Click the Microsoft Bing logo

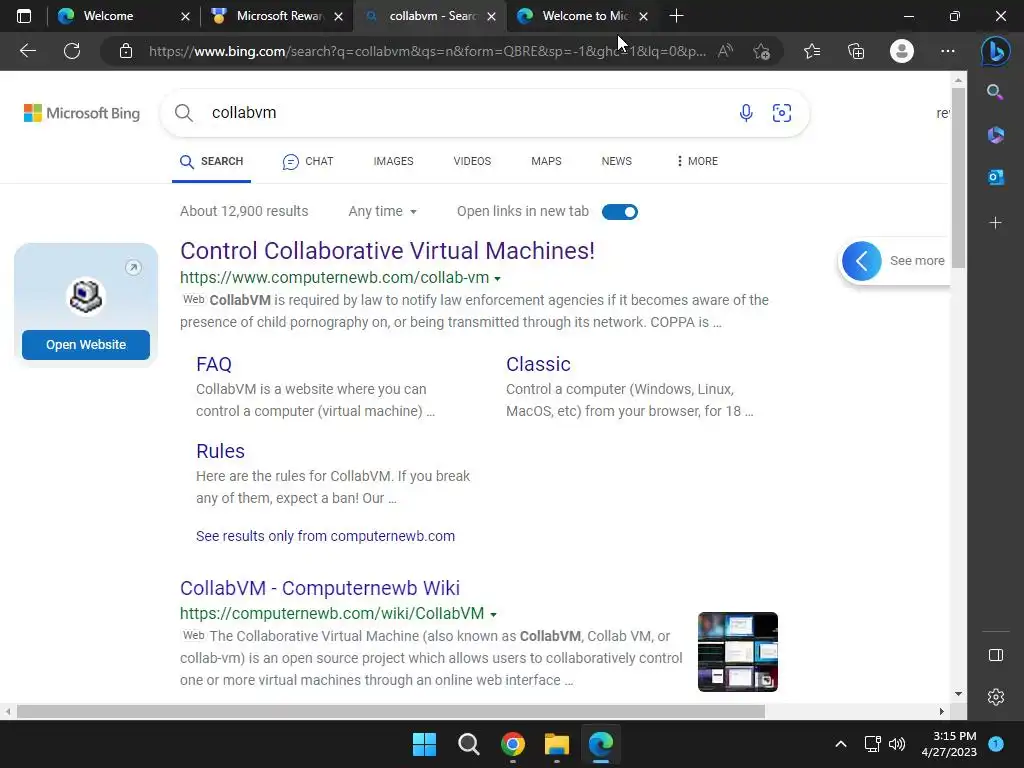tap(82, 113)
